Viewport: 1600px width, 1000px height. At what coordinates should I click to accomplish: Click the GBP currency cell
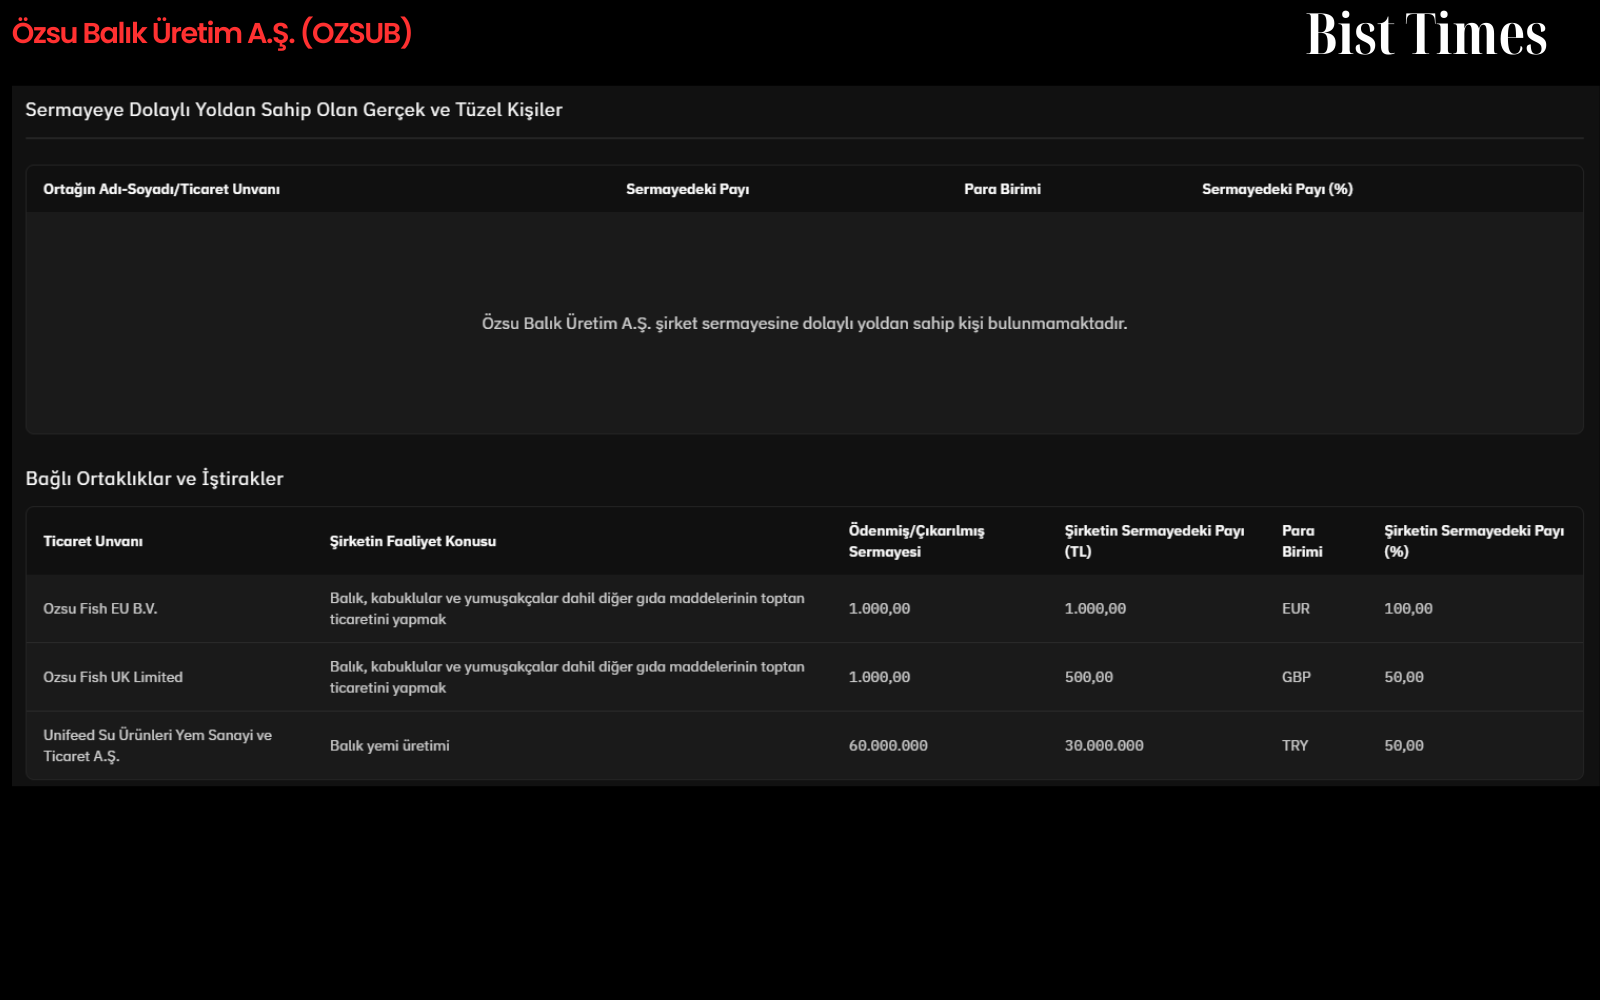tap(1296, 677)
